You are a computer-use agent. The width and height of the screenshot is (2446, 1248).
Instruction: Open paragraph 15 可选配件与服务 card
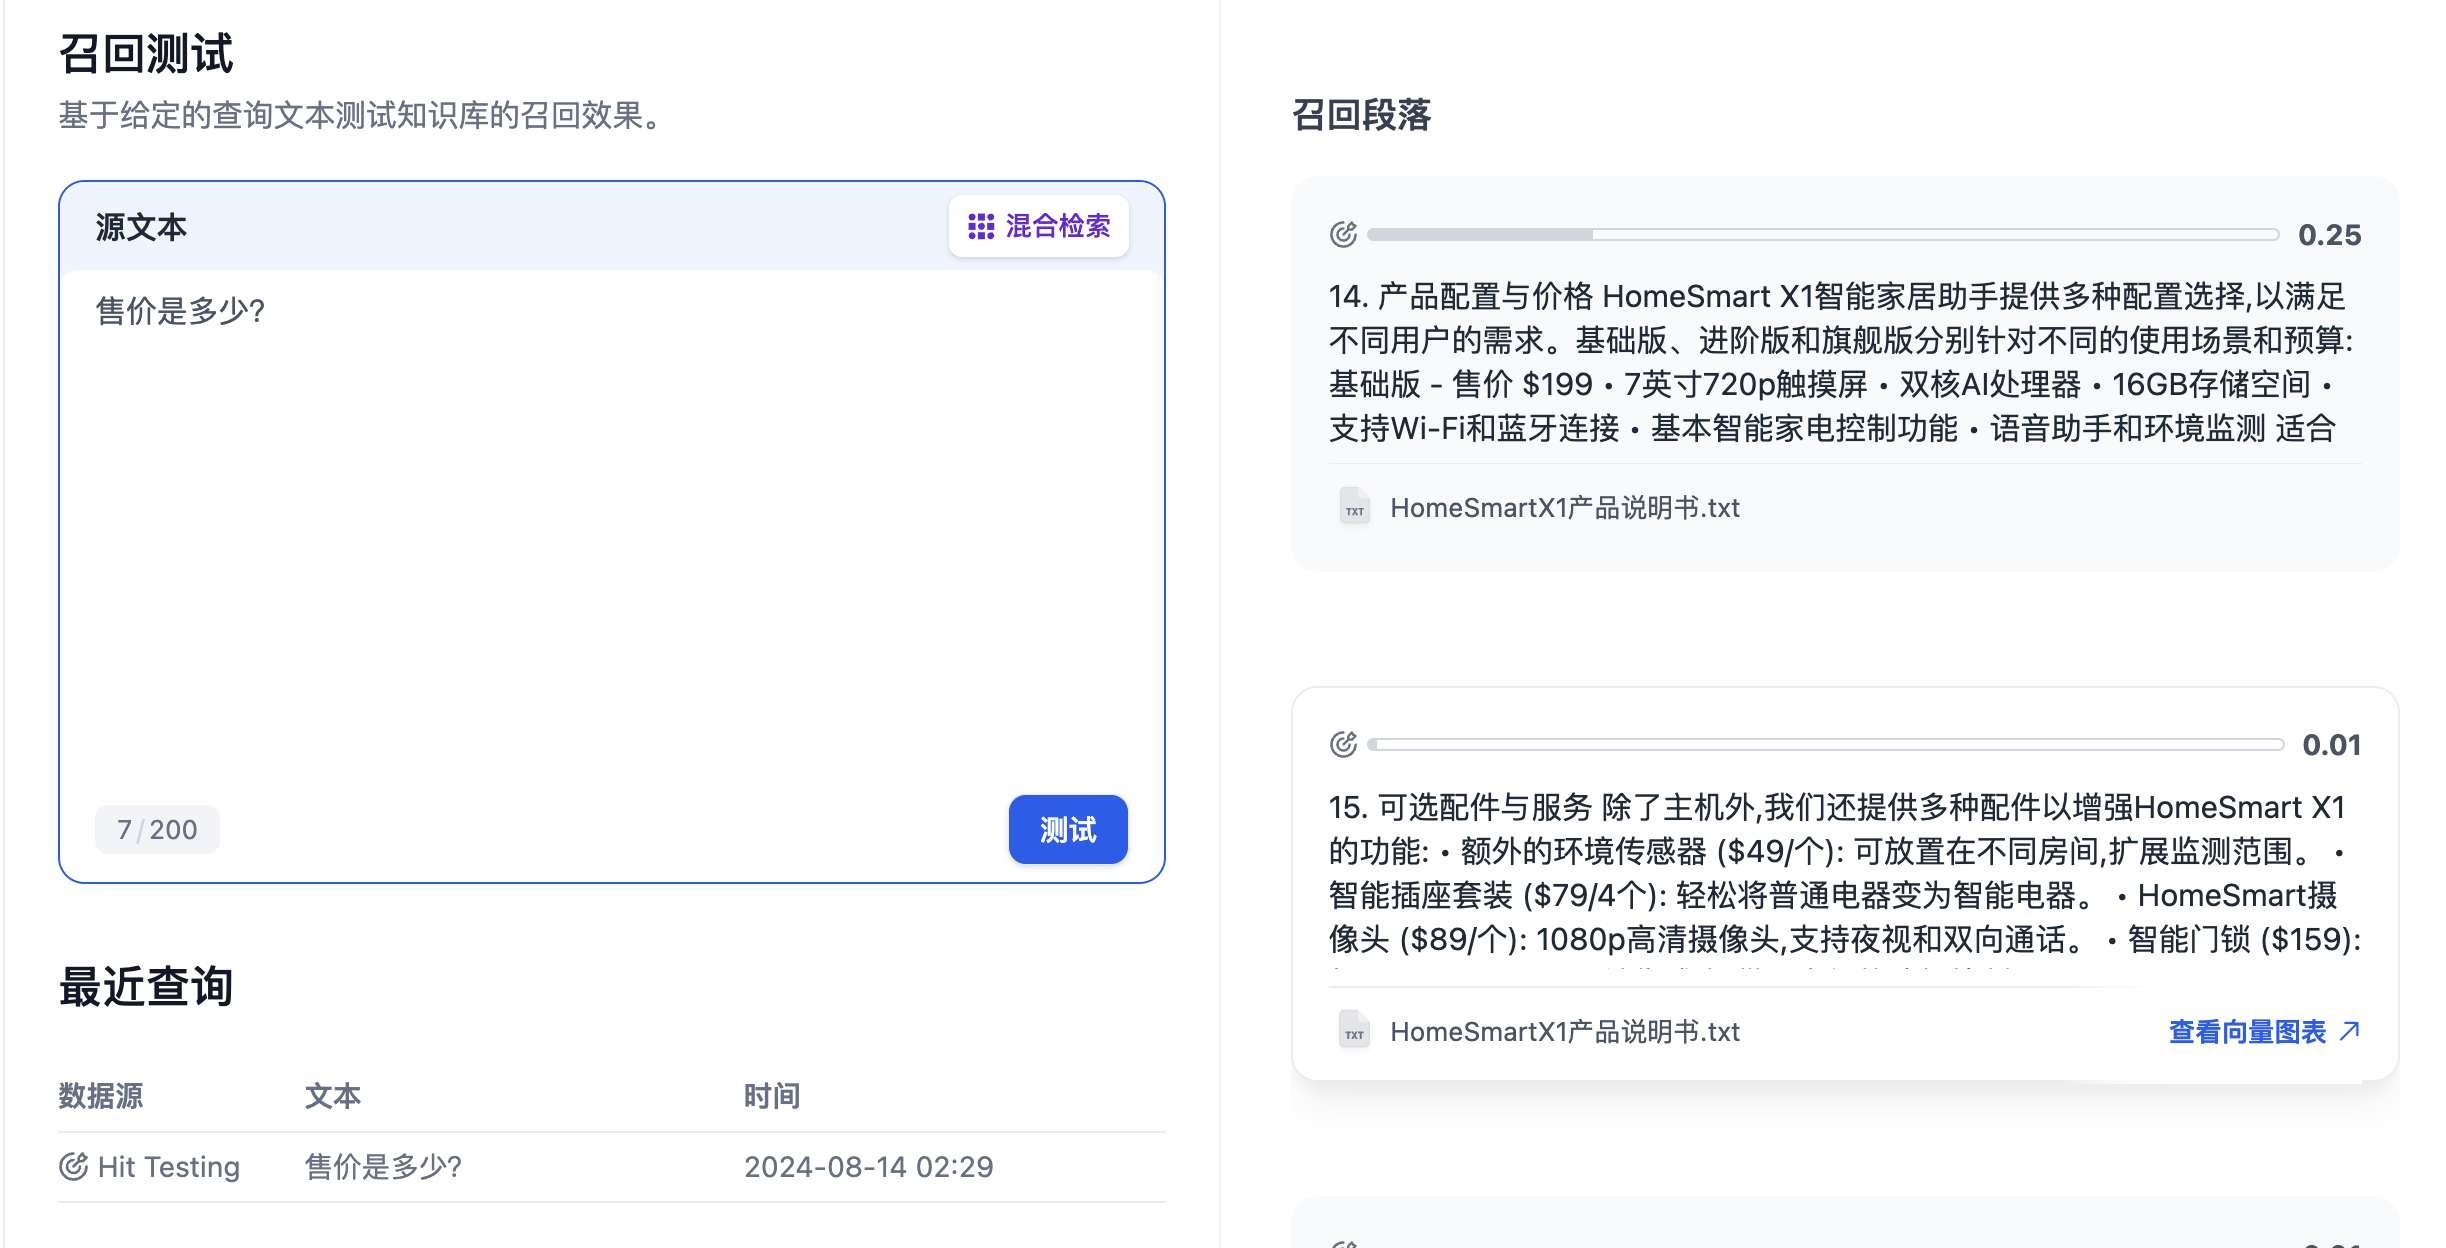click(1840, 872)
